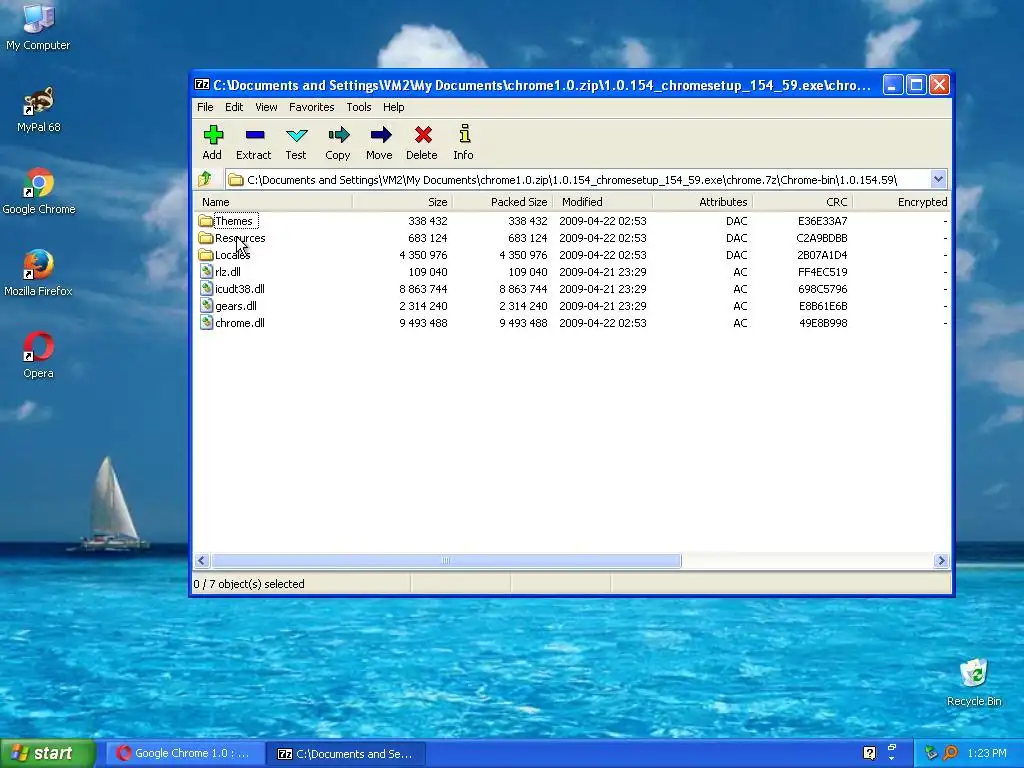Click inside the archive path field

pos(578,180)
